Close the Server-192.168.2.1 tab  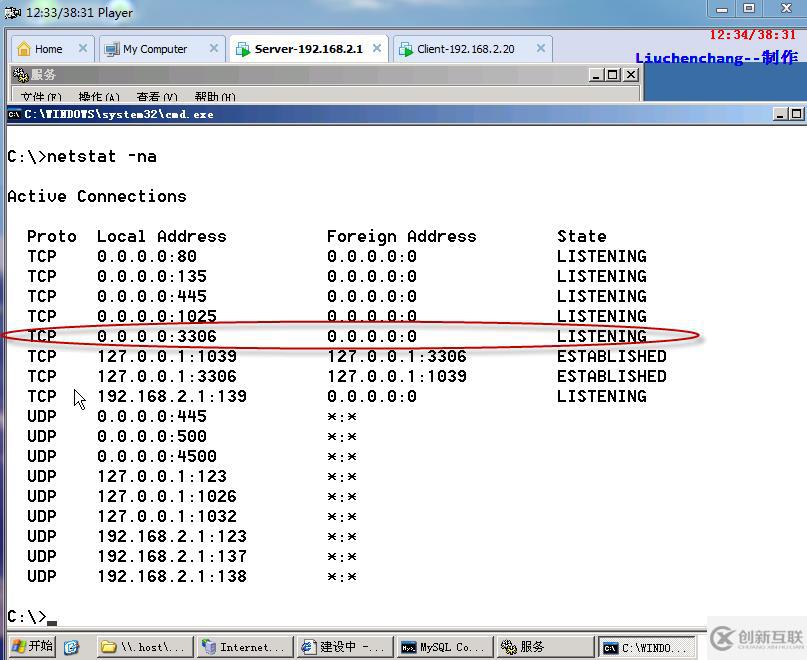pyautogui.click(x=377, y=48)
